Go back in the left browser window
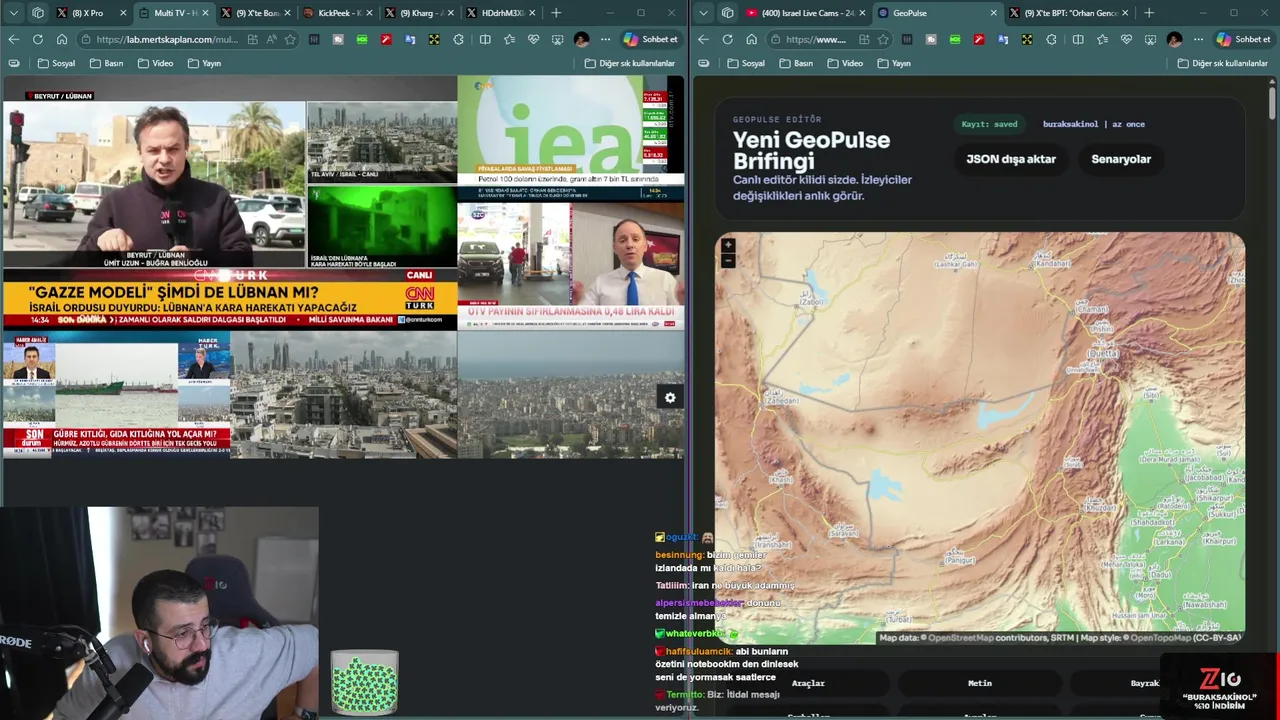Viewport: 1280px width, 720px height. click(13, 39)
